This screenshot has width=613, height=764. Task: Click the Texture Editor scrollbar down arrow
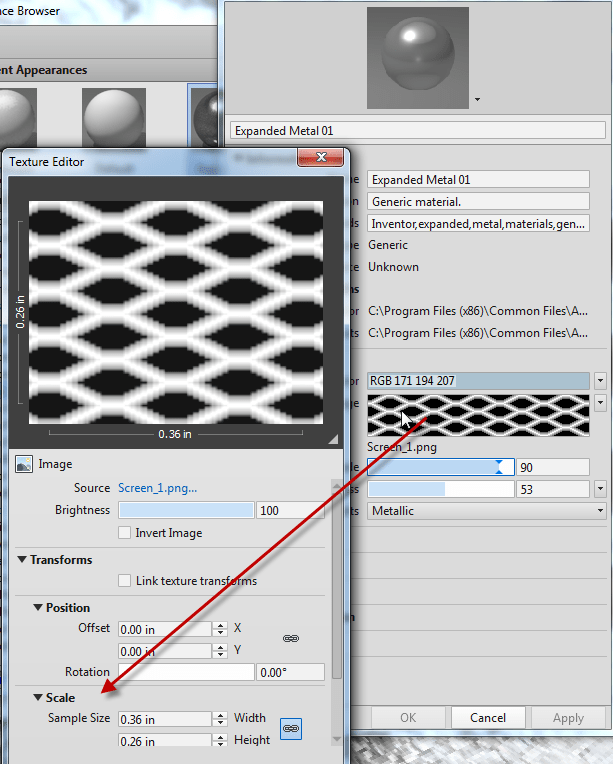pos(337,739)
